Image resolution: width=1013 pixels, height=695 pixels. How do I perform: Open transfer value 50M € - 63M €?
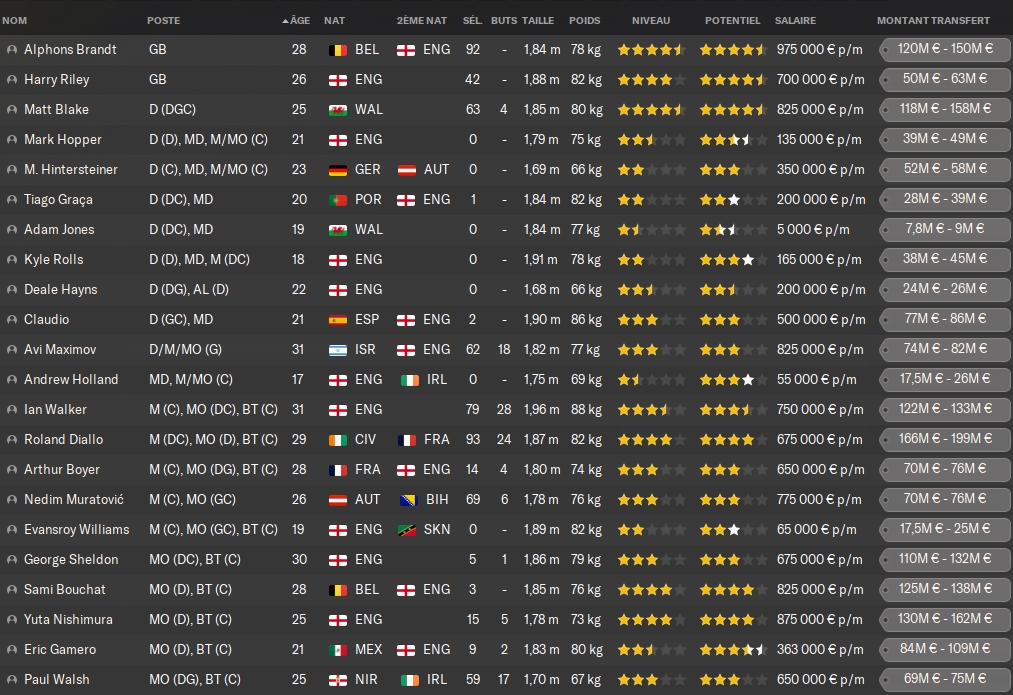pos(945,79)
